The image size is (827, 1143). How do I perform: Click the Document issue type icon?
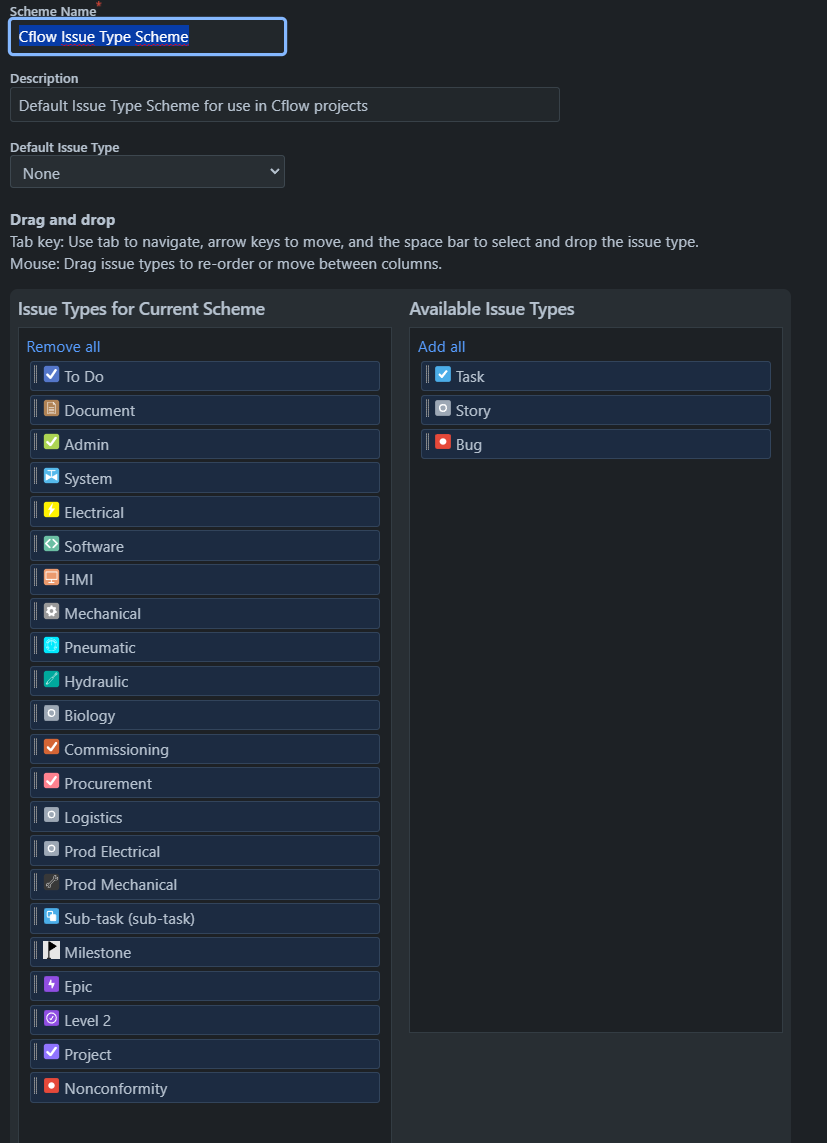coord(50,409)
